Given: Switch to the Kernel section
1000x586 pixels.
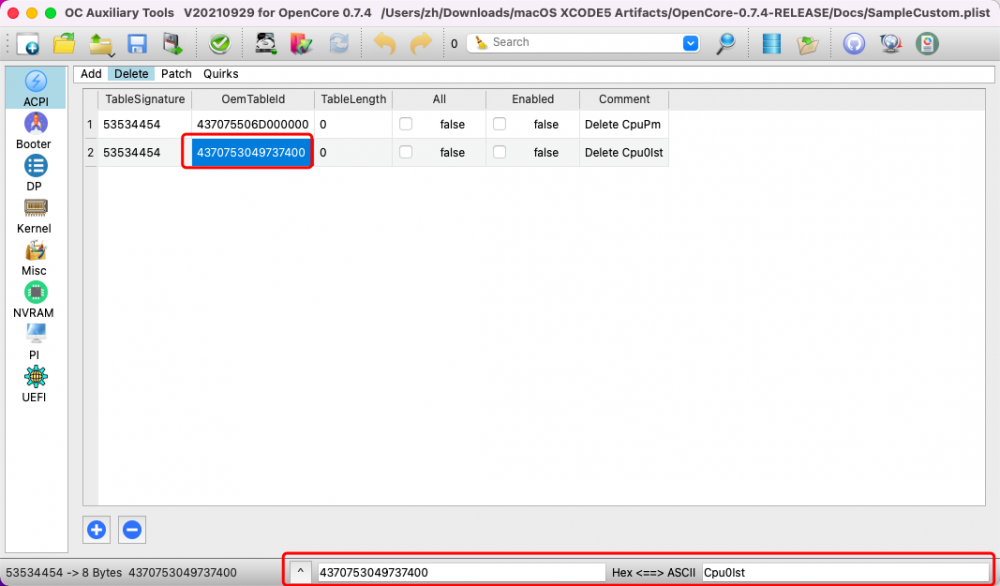Looking at the screenshot, I should [36, 215].
